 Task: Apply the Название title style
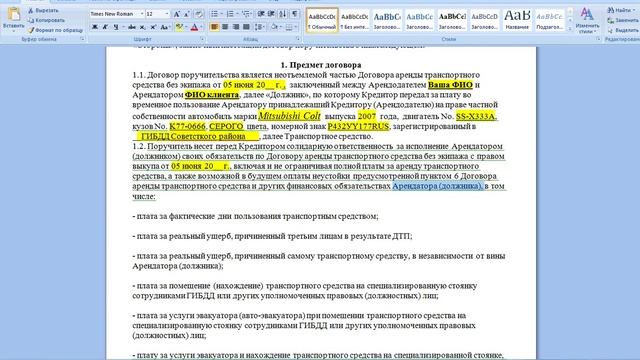click(517, 20)
